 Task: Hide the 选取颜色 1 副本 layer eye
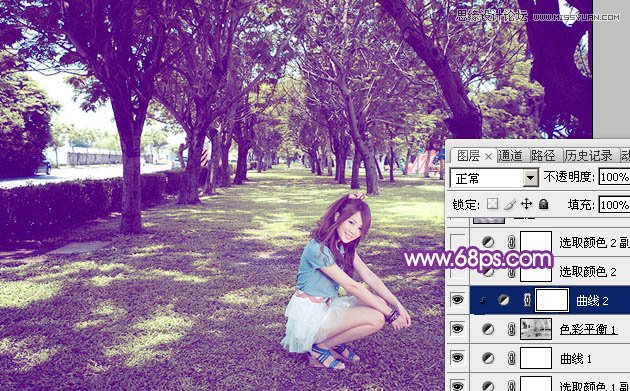457,386
